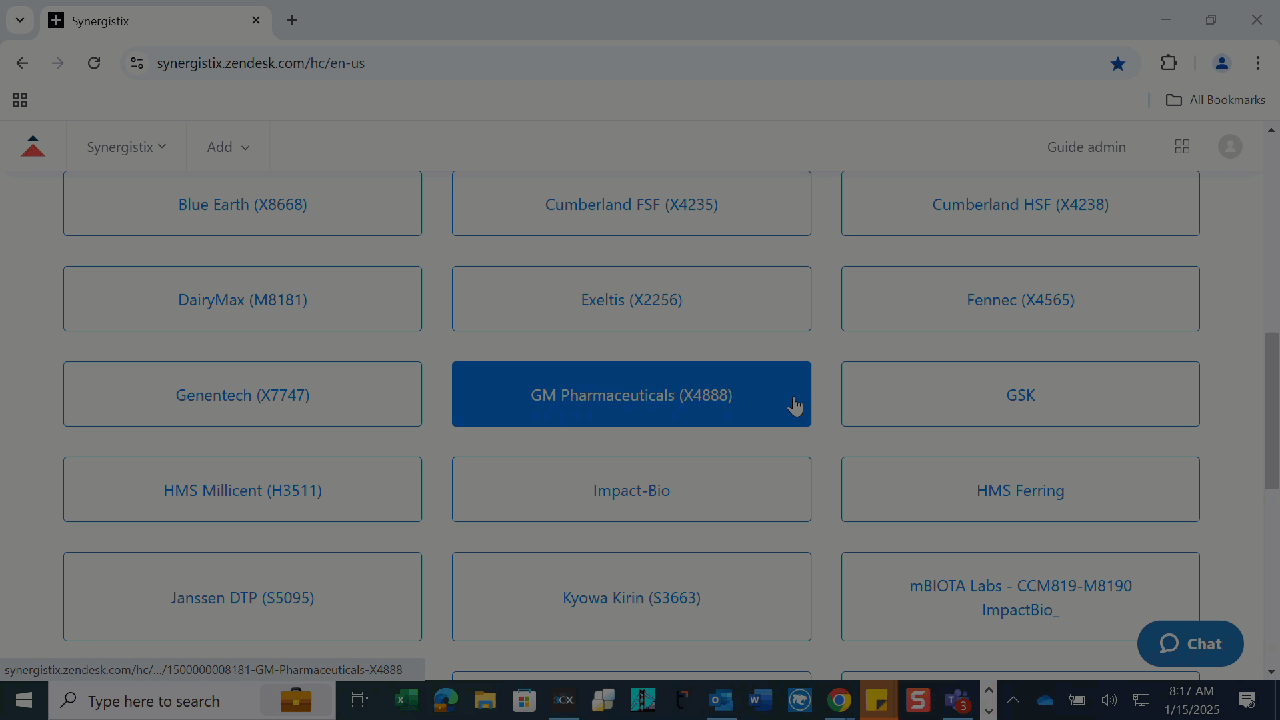Open Cumberland HSF (X4238) category
The image size is (1280, 720).
[1020, 204]
